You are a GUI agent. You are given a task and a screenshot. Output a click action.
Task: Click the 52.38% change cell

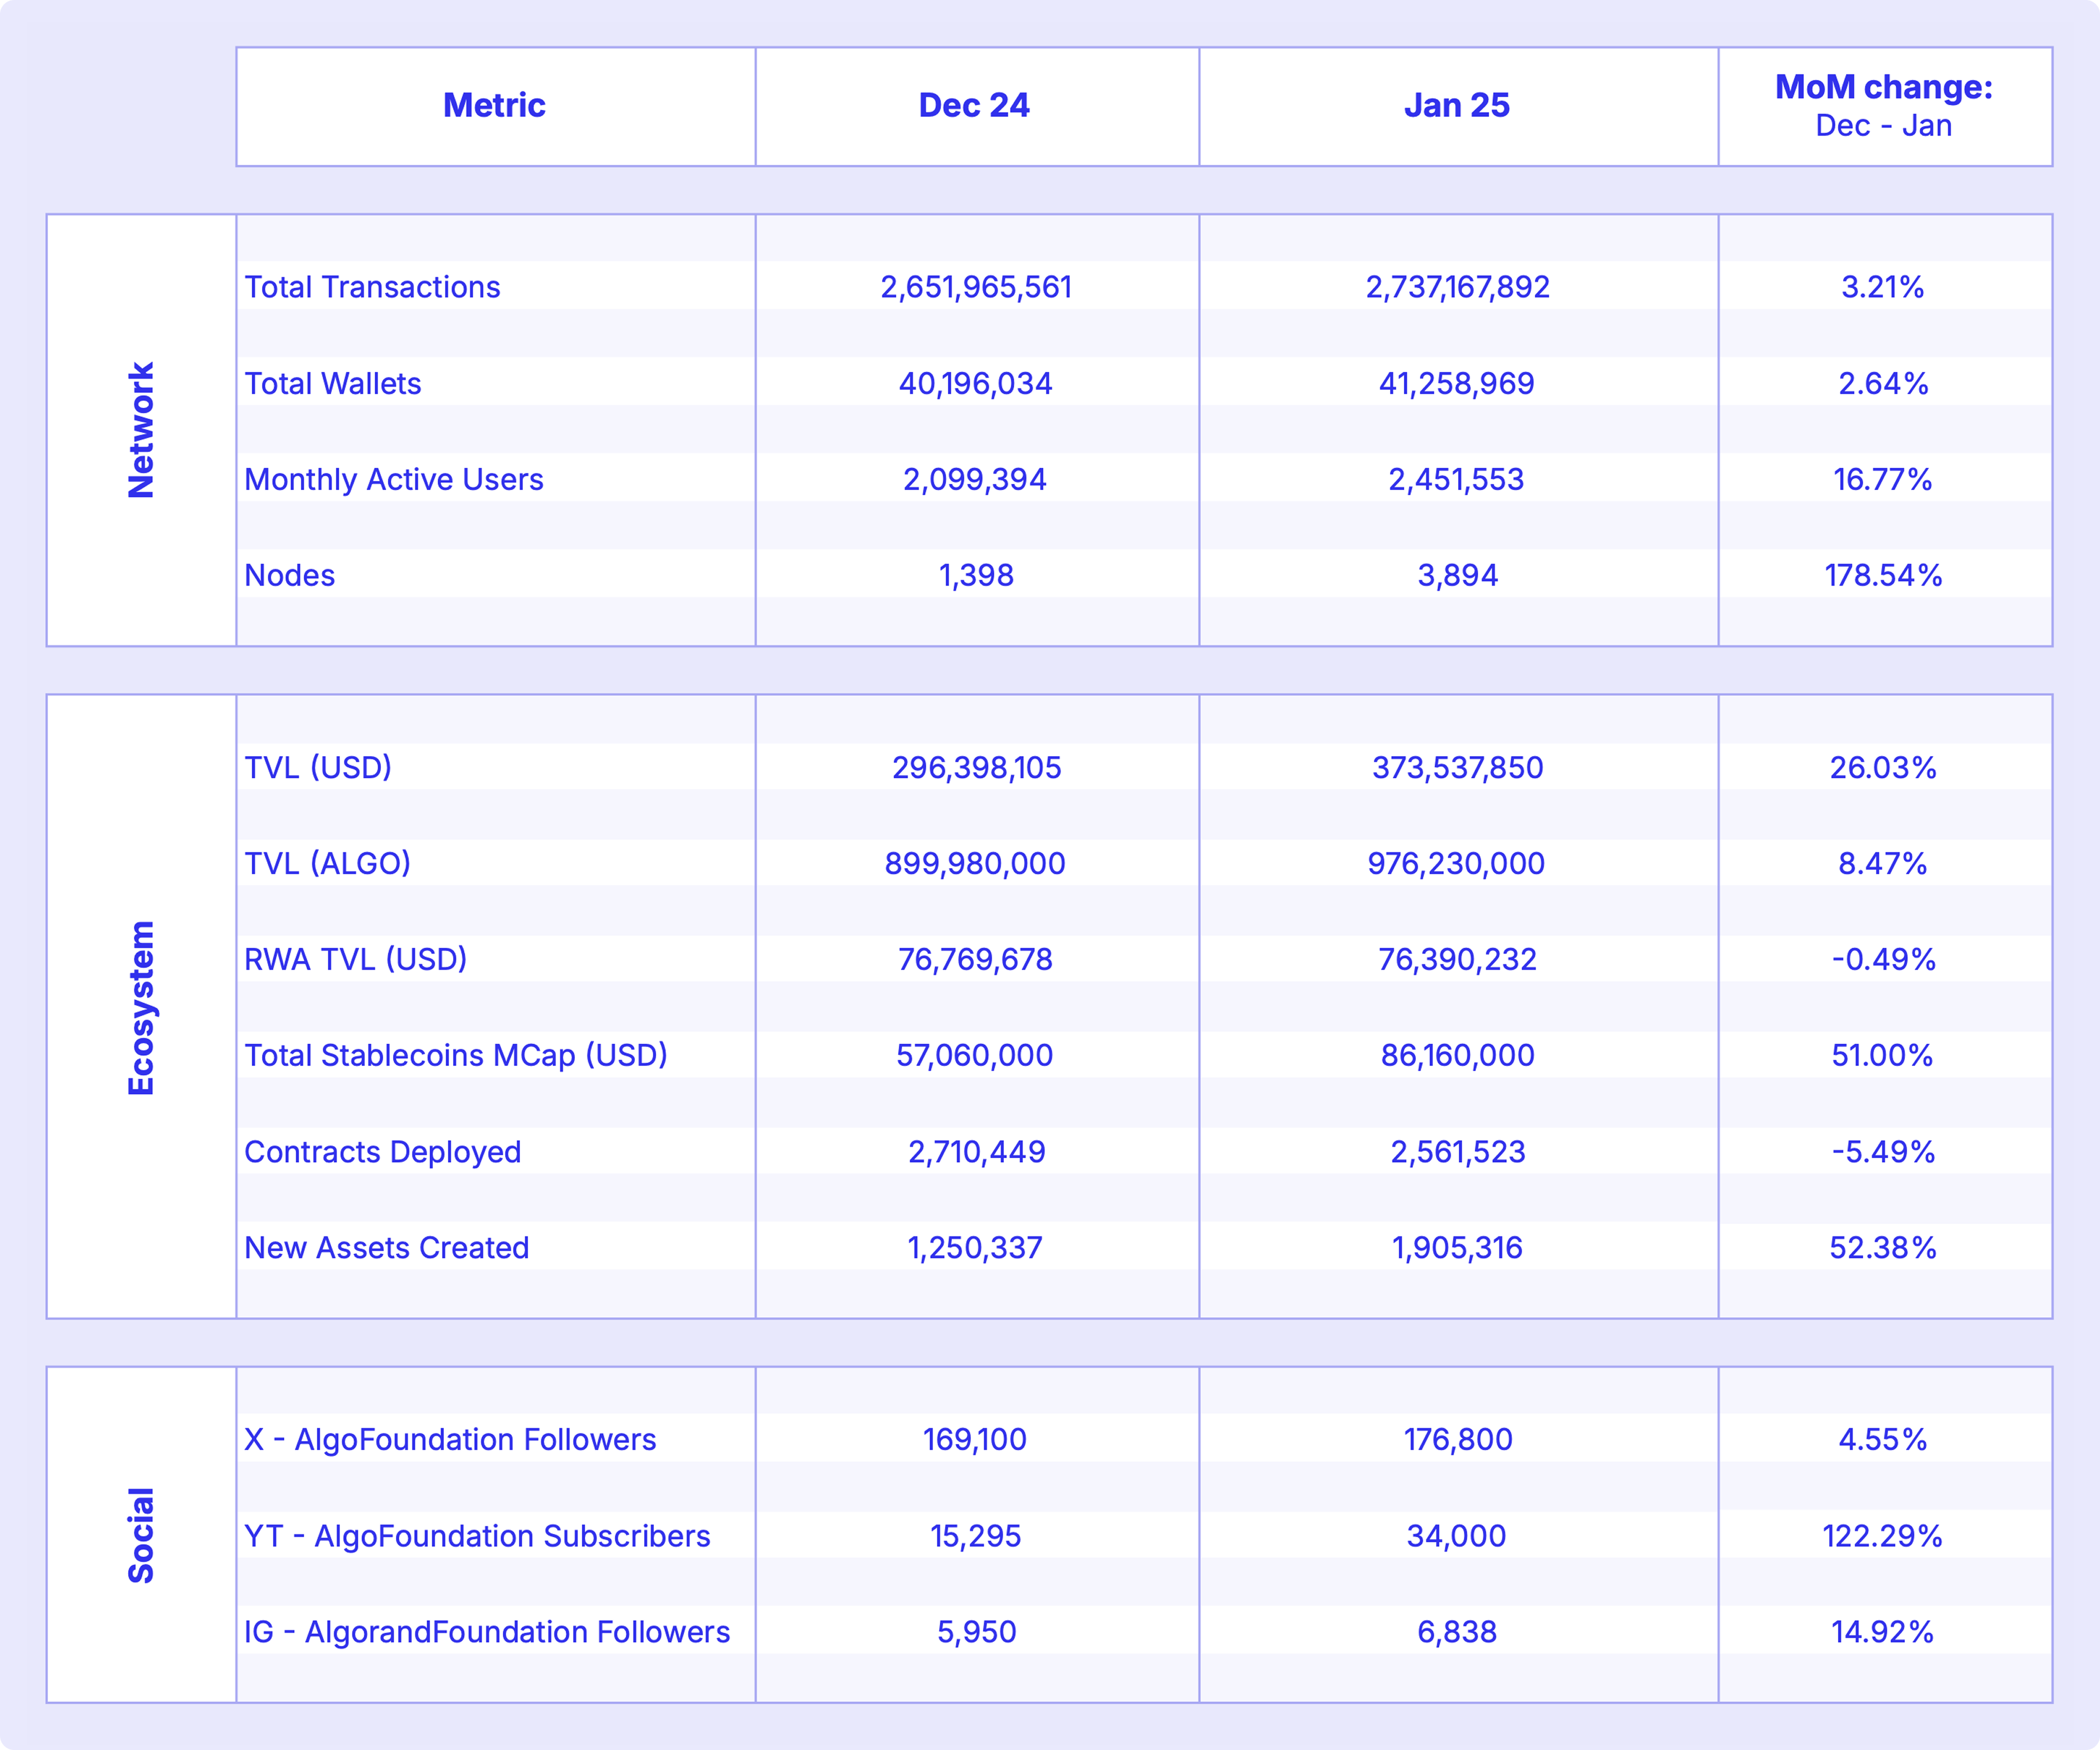point(1883,1247)
